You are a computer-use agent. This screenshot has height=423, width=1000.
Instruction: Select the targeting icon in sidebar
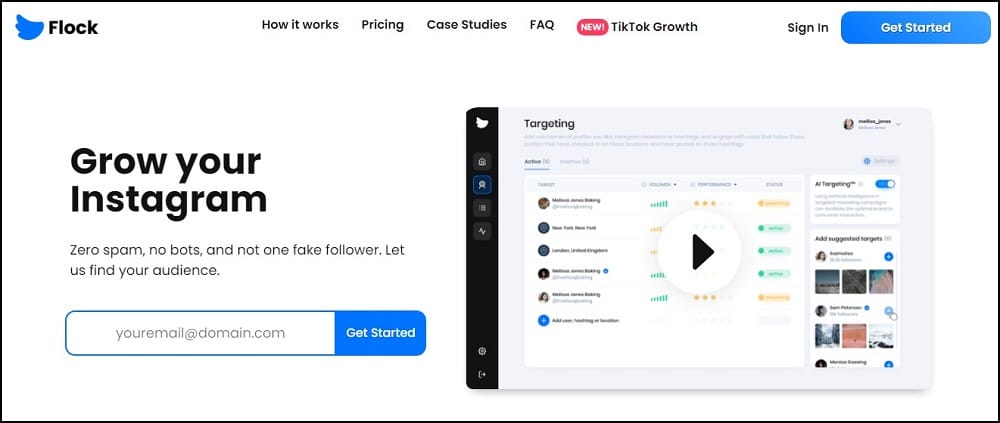[482, 185]
